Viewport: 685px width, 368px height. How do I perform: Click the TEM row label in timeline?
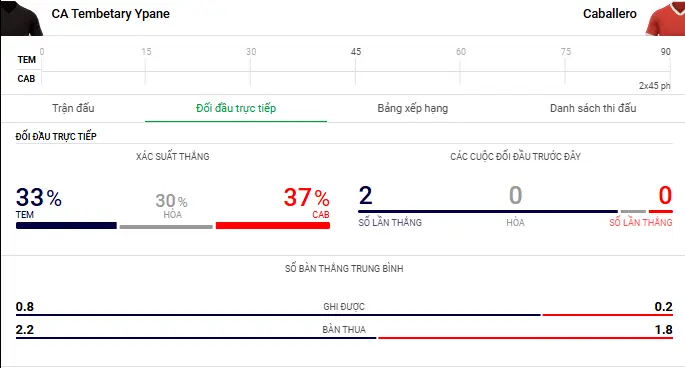26,59
